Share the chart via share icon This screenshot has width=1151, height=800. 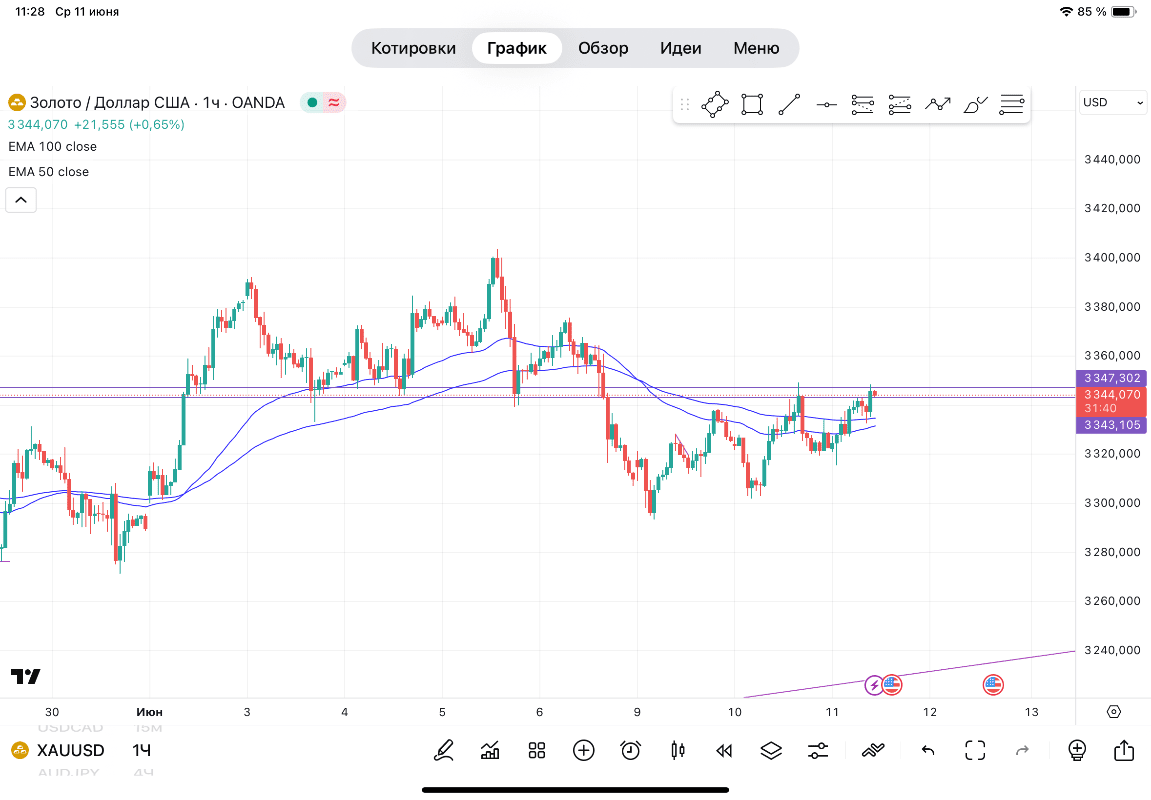point(1124,749)
